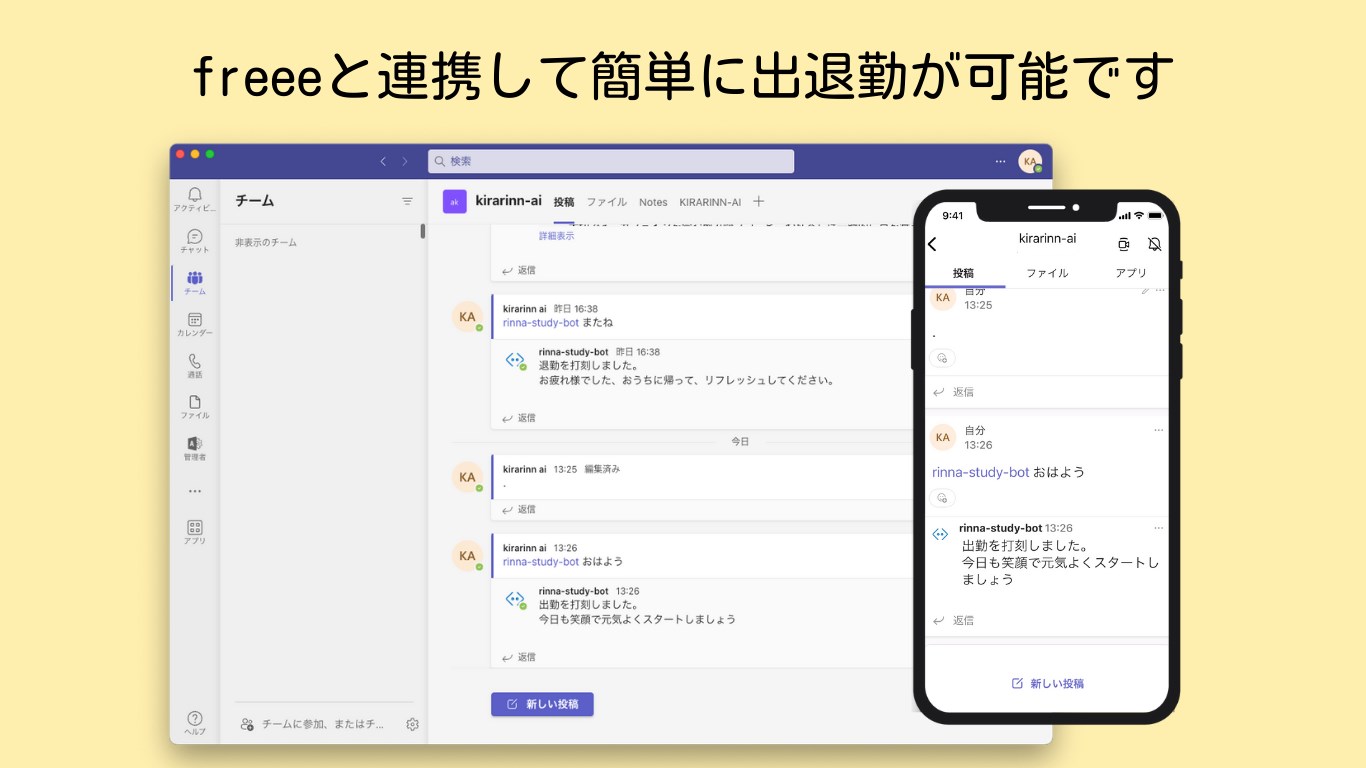The image size is (1366, 768).
Task: Click the filter icon beside チーム heading
Action: click(x=407, y=201)
